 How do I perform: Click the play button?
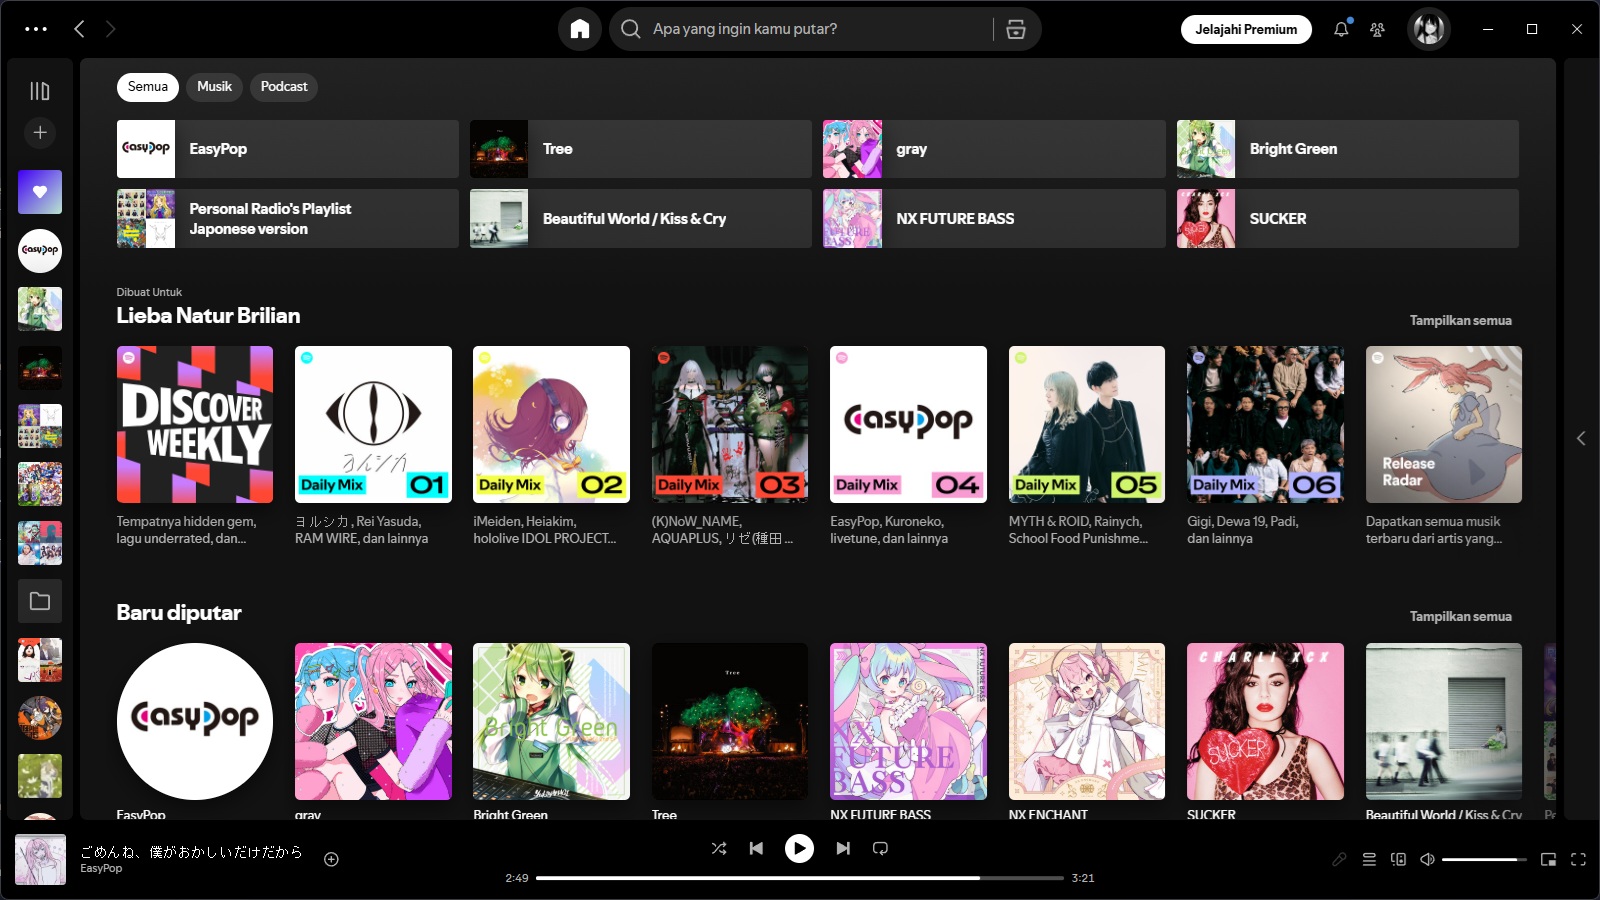point(799,848)
